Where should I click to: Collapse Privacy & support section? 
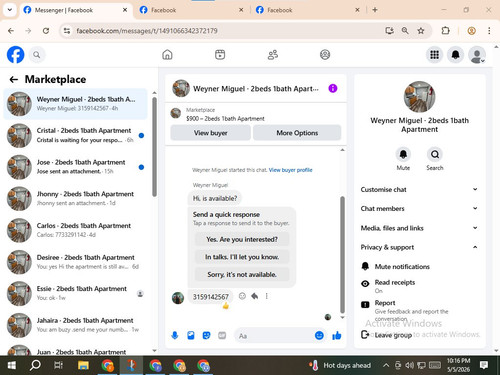tap(419, 247)
